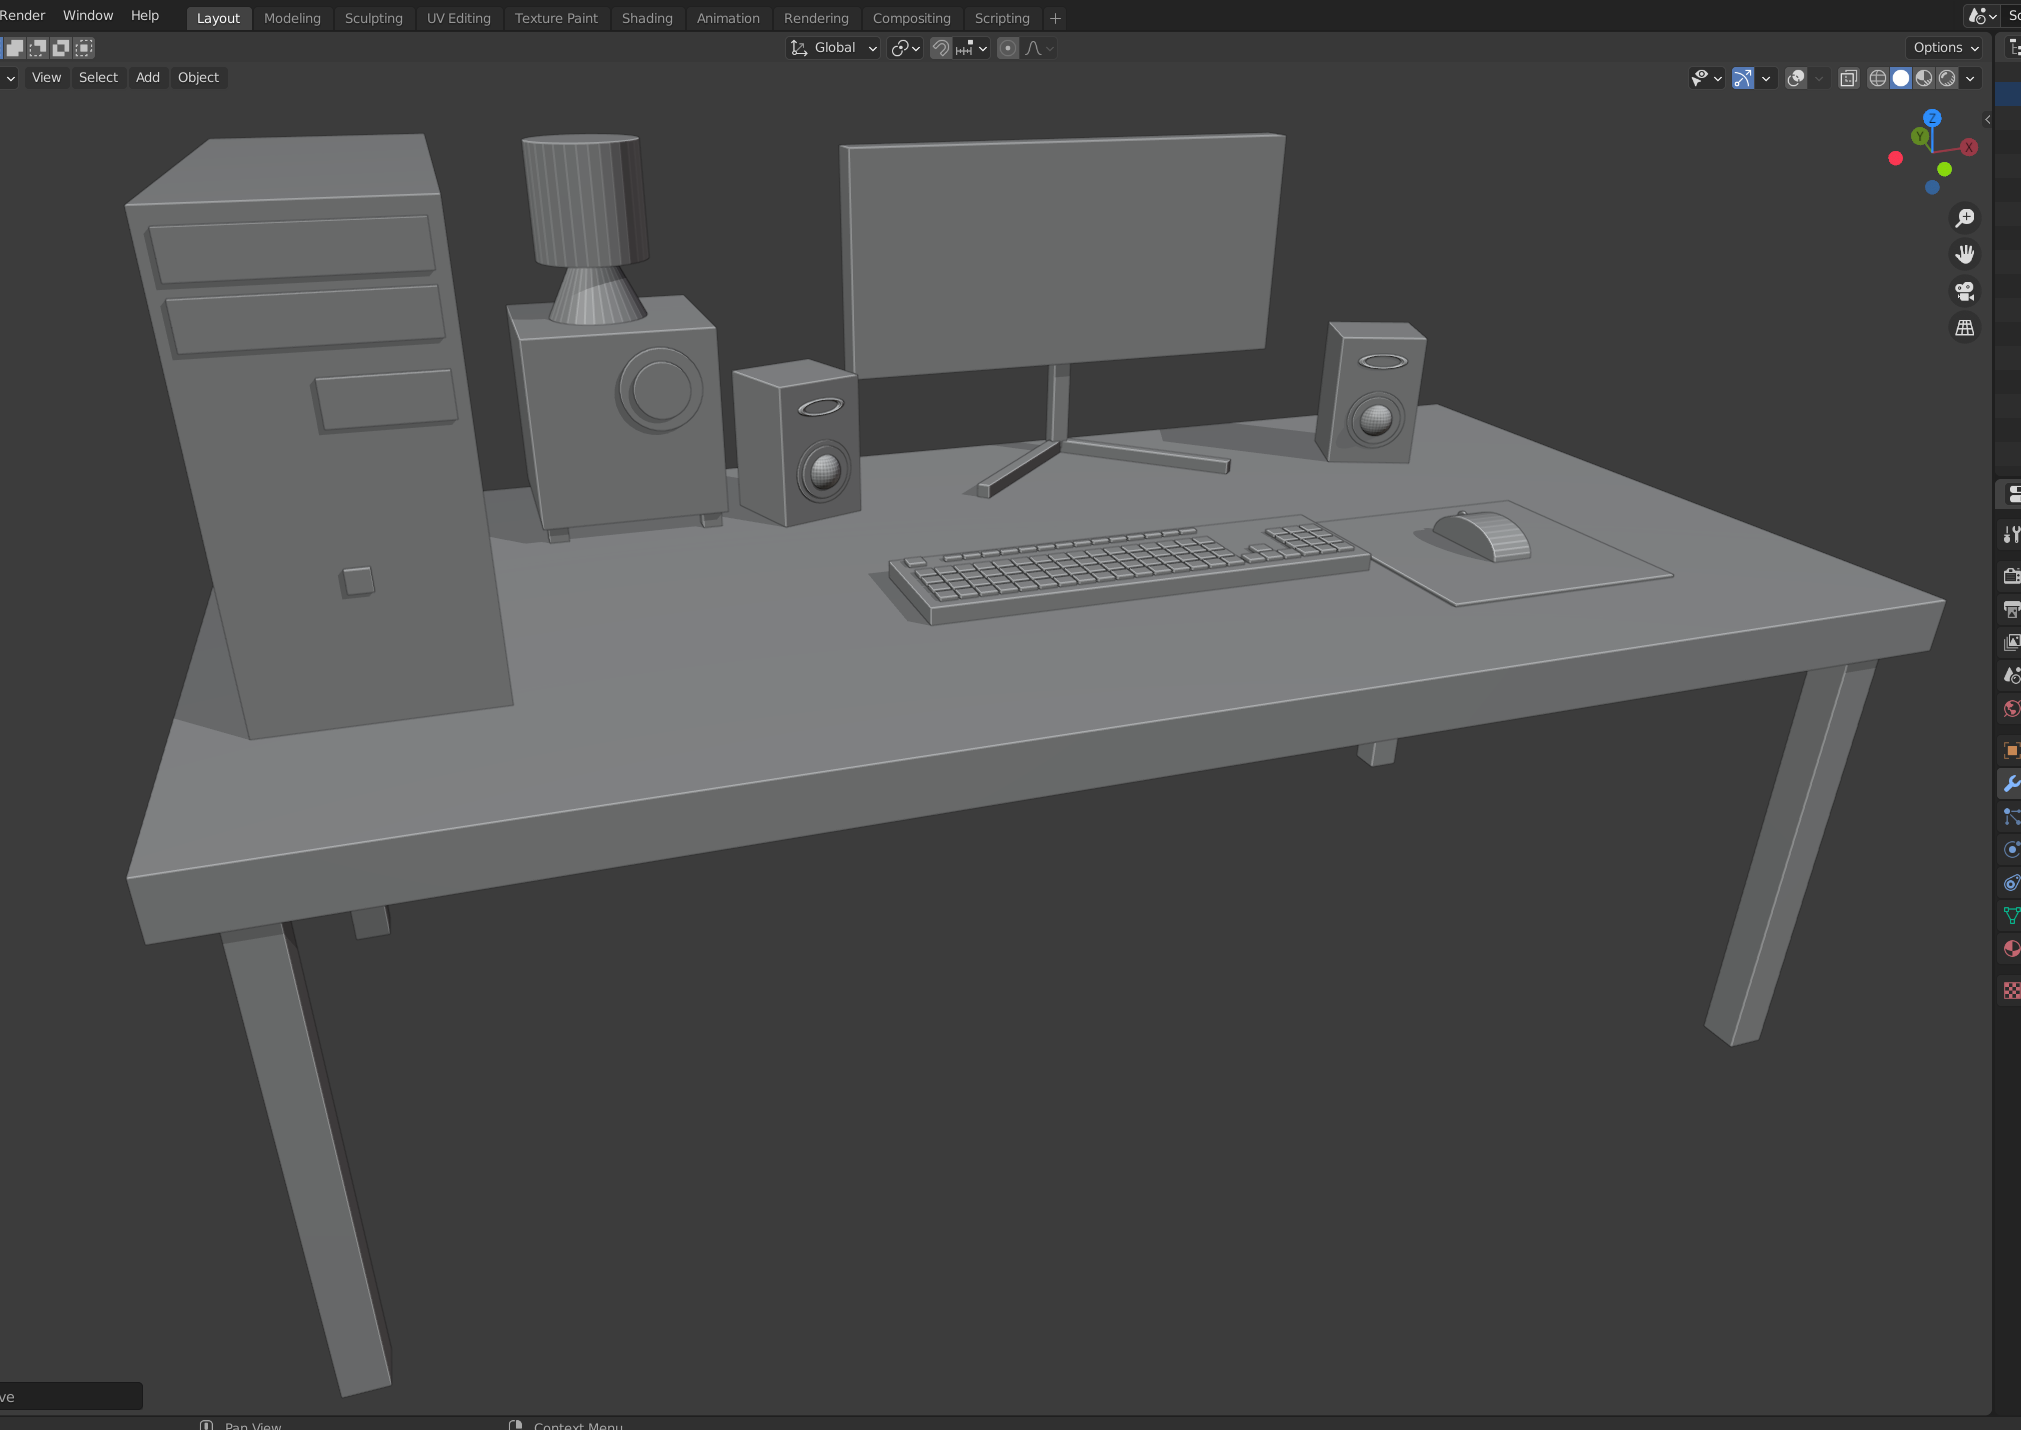Click the zoom viewport magnifier icon
Viewport: 2021px width, 1430px height.
[1965, 218]
